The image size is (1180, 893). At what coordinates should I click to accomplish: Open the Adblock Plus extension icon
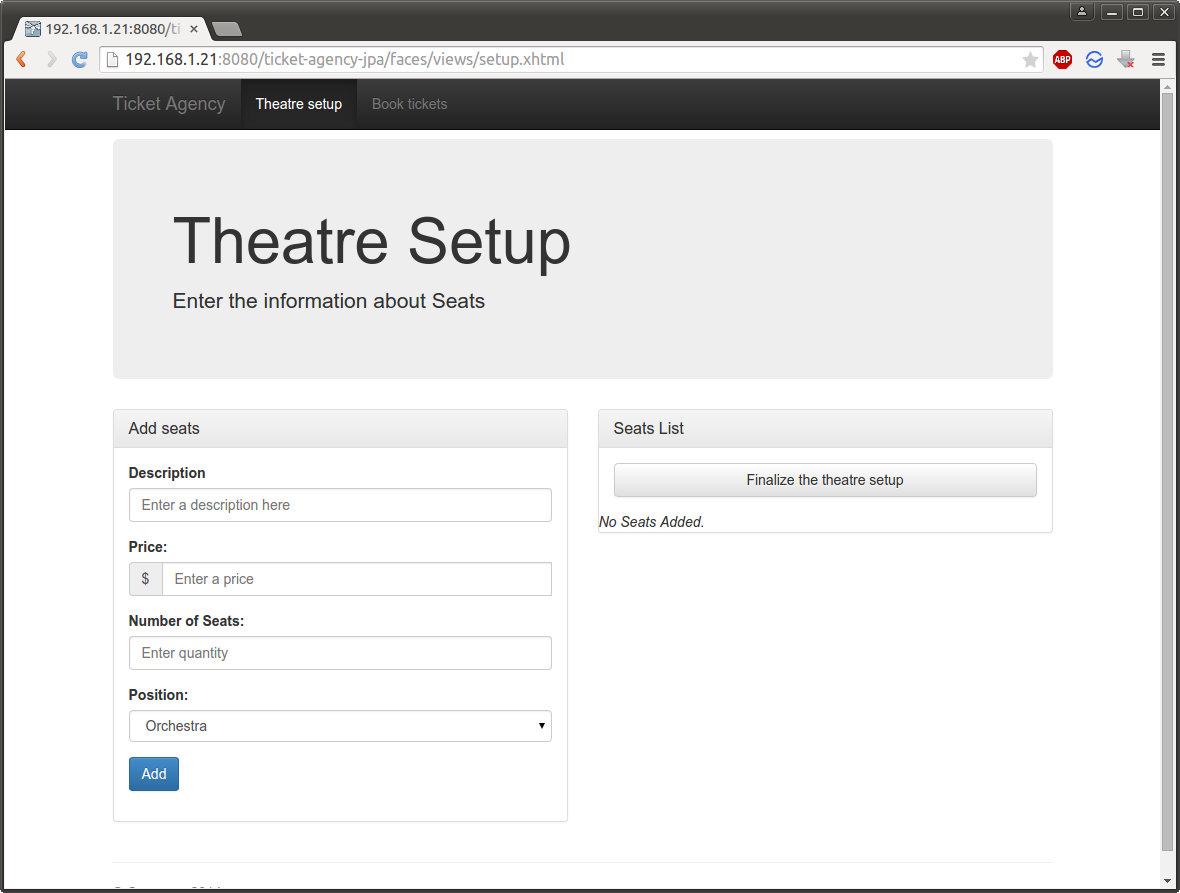pos(1063,59)
